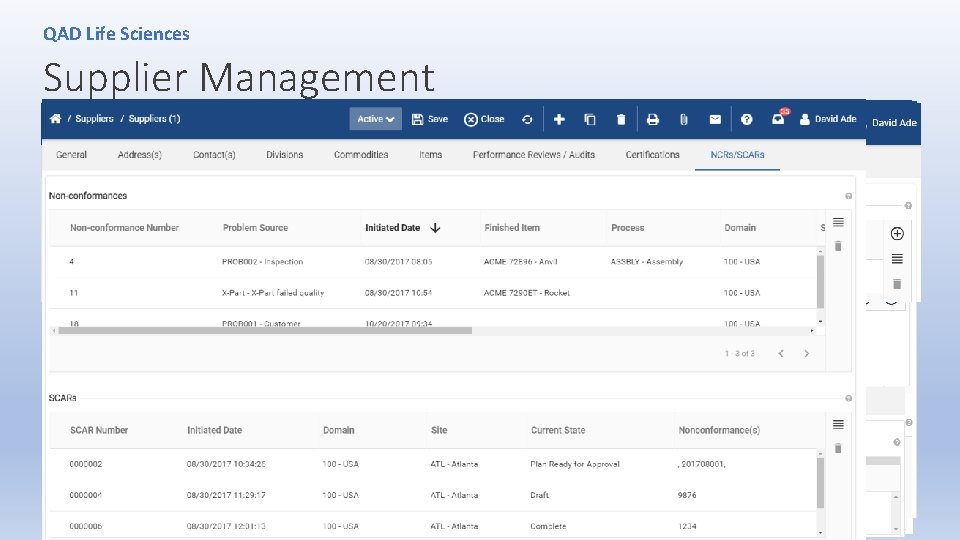This screenshot has width=960, height=540.
Task: Click Plan Ready for Approval state cell
Action: (x=575, y=465)
